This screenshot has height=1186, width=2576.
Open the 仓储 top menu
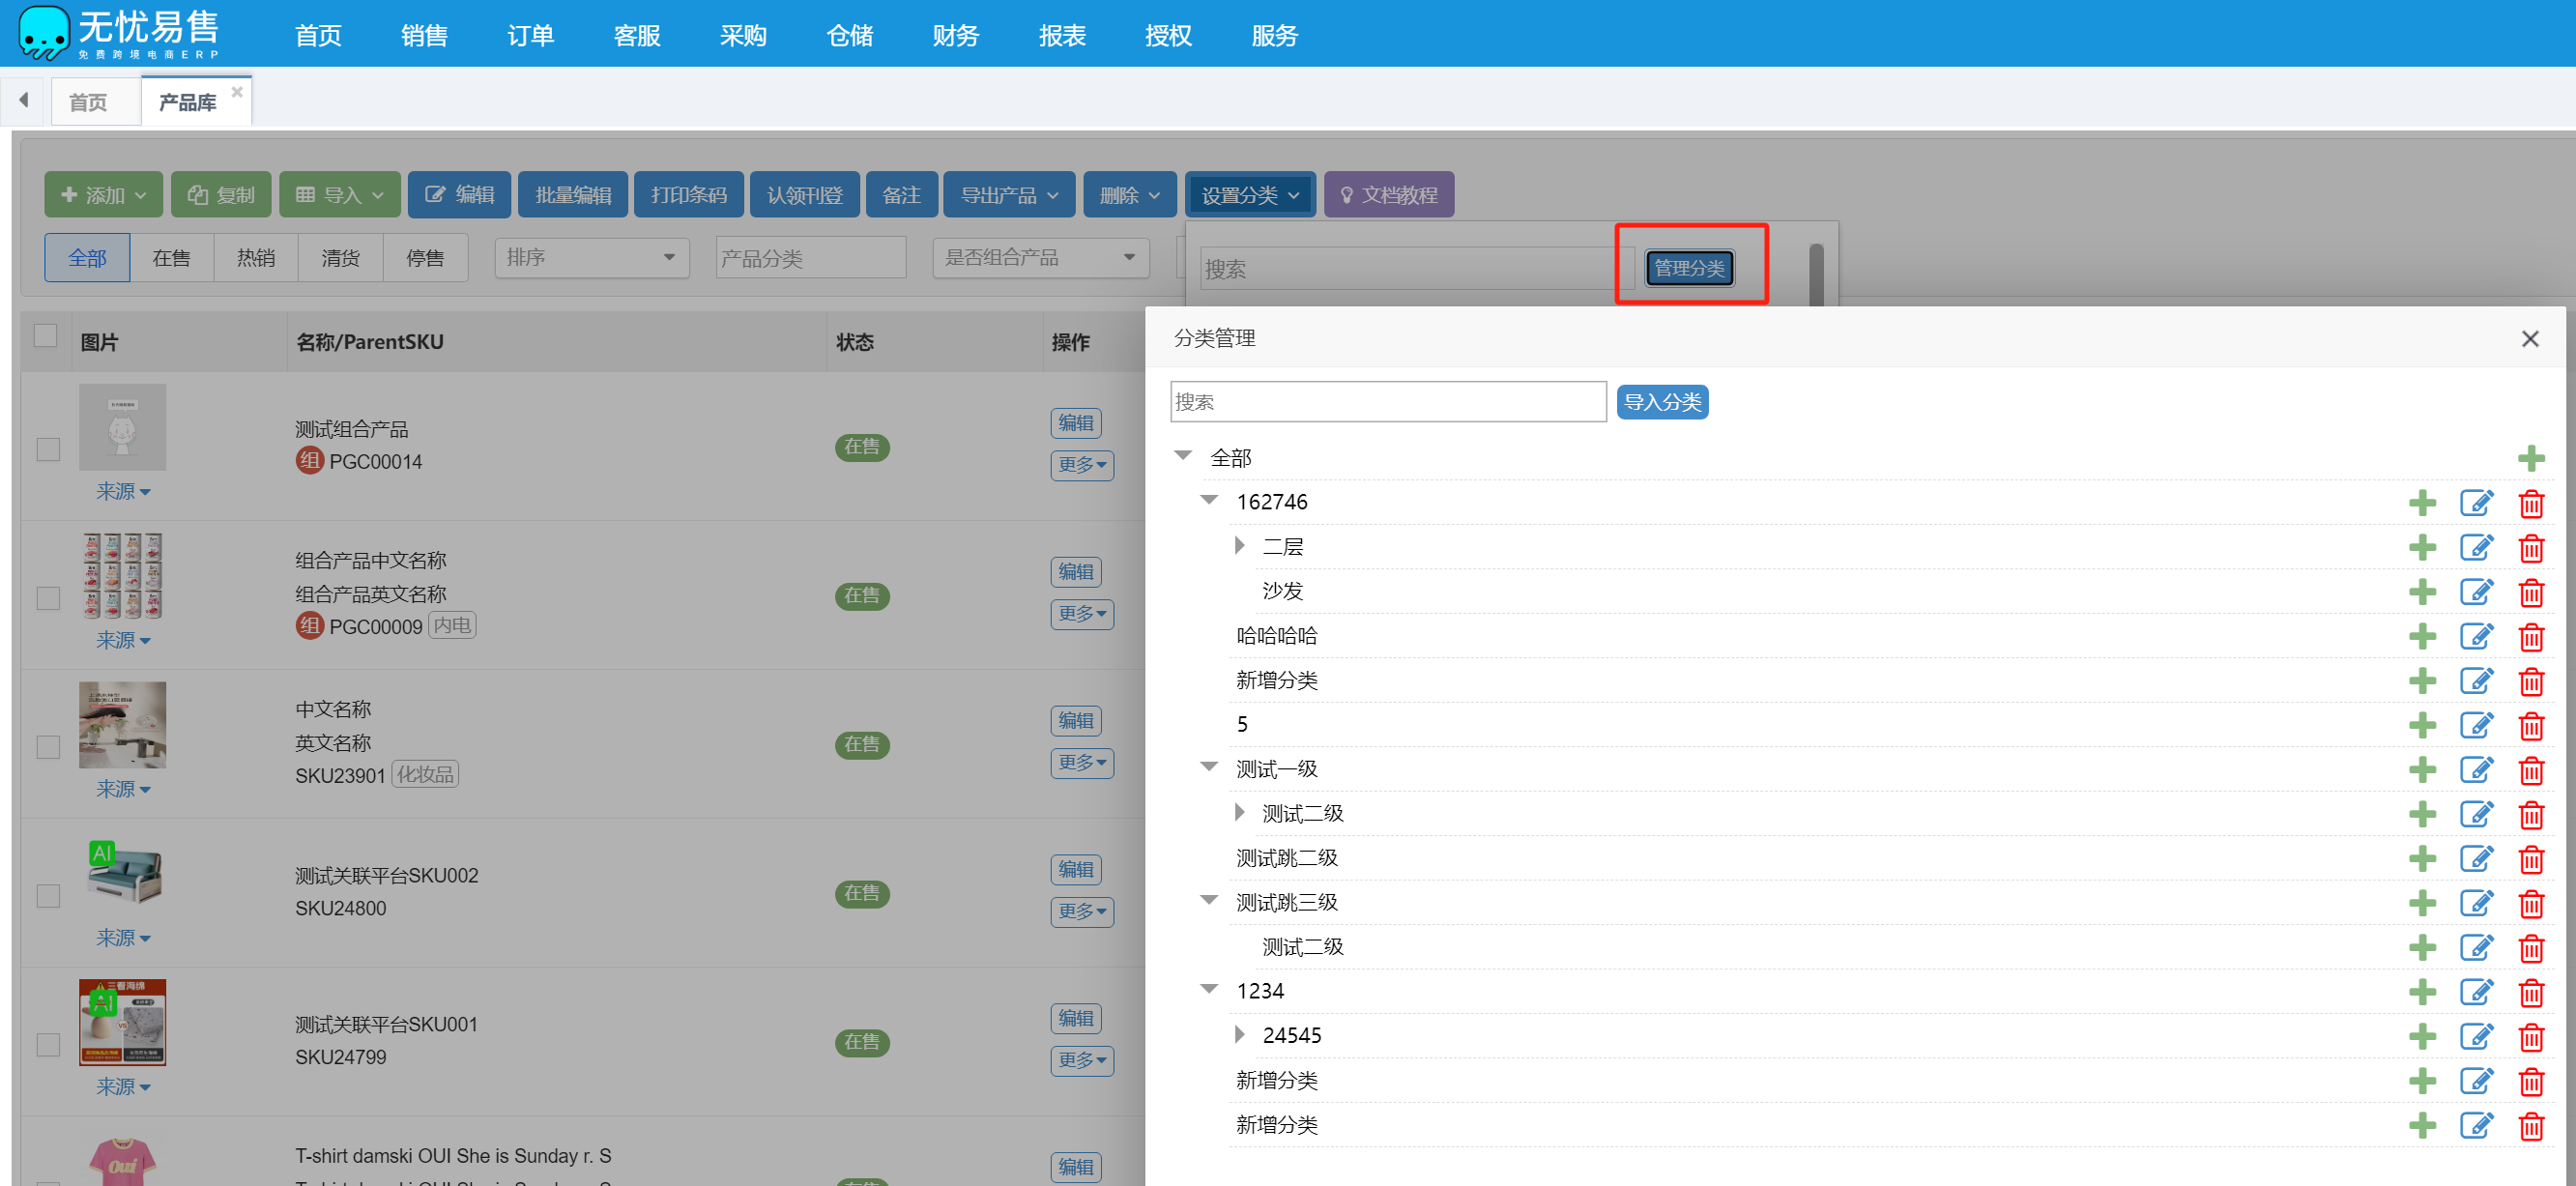click(x=849, y=36)
